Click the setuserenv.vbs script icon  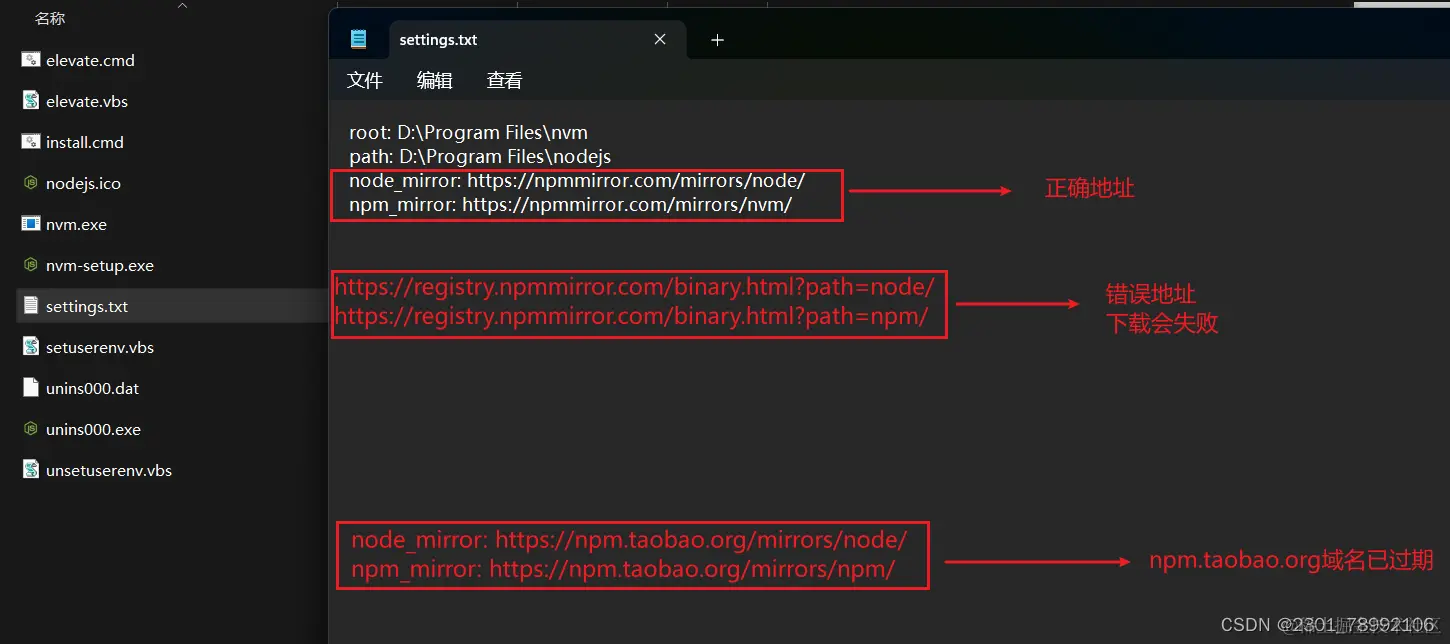pos(30,347)
